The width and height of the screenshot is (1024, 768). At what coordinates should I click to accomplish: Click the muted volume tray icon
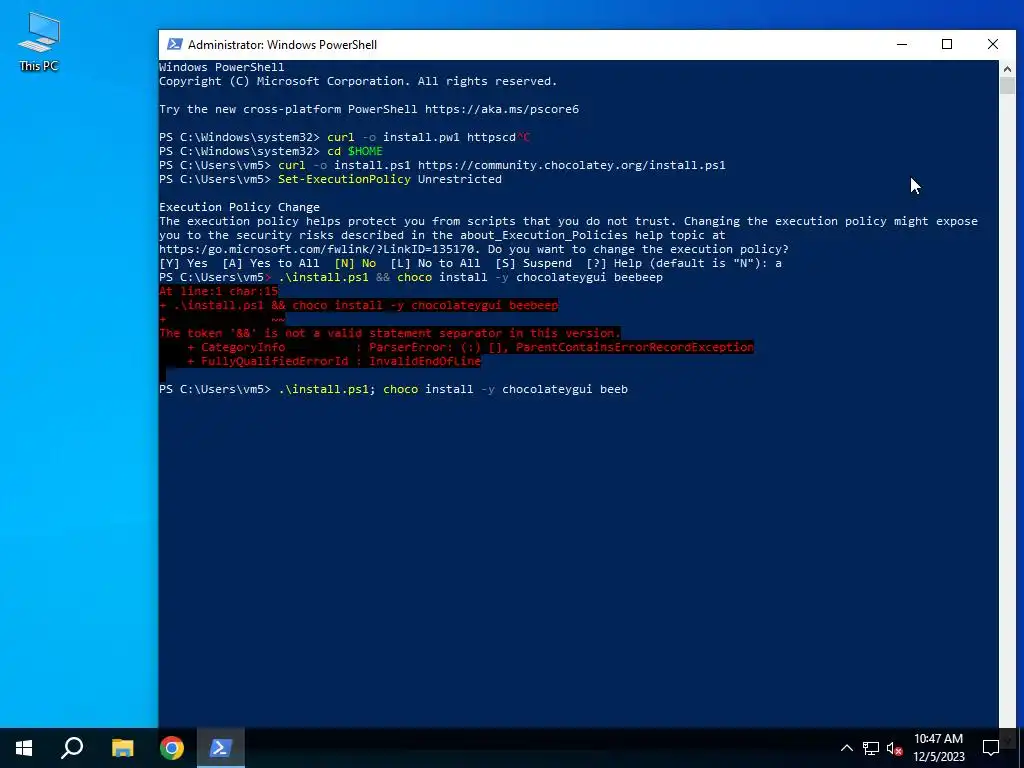(x=894, y=748)
